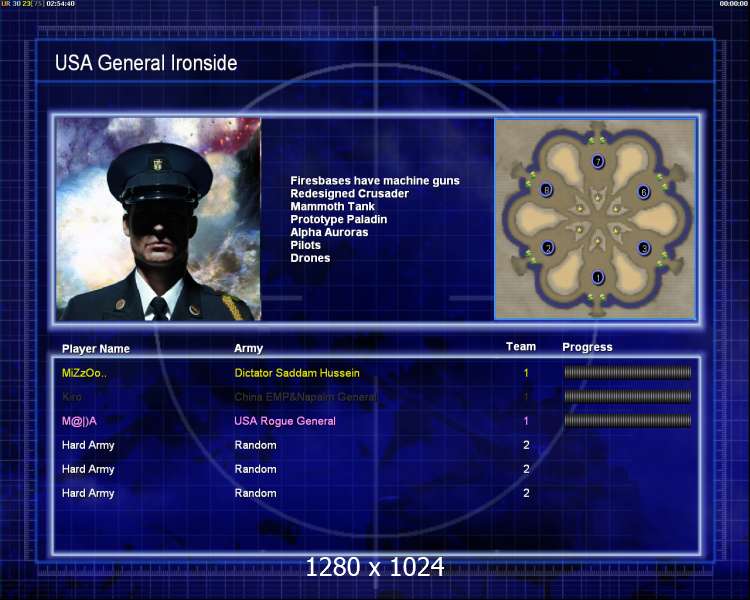Click team number 2 in first Hard Army row
Image resolution: width=750 pixels, height=600 pixels.
(526, 445)
